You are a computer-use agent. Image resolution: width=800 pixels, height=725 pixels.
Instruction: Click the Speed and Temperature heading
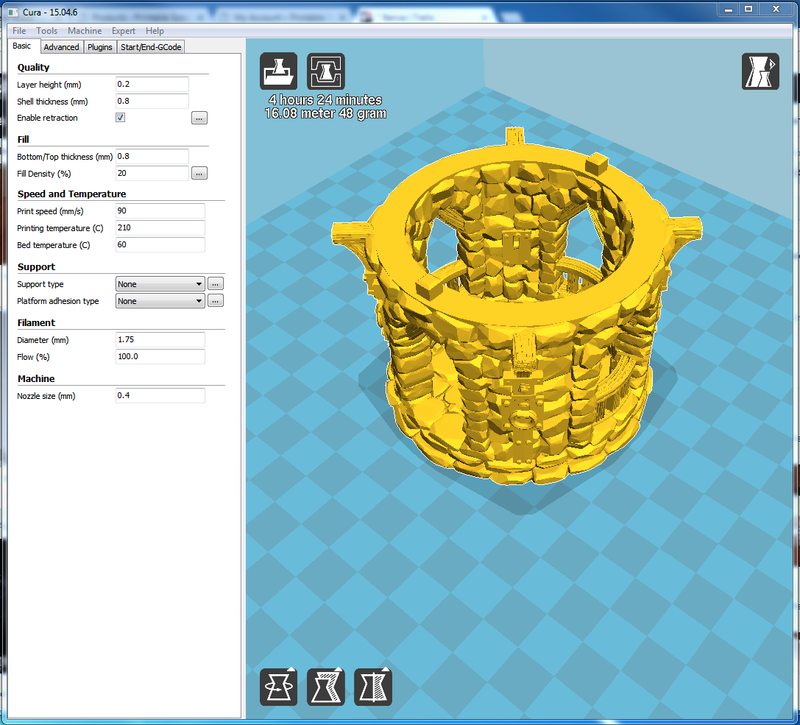[72, 194]
